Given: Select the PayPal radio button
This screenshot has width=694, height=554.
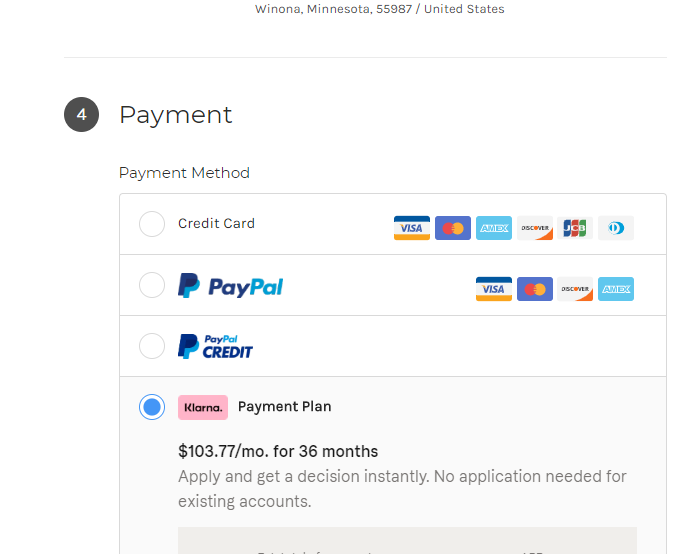Looking at the screenshot, I should 152,286.
